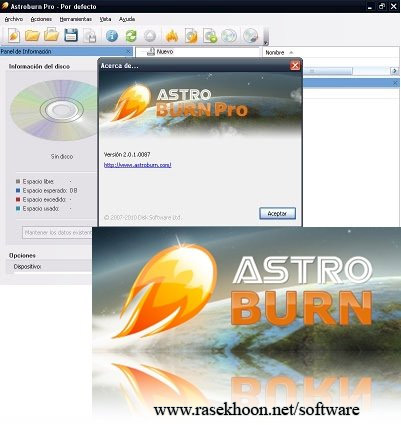Open the Acciones menu
Viewport: 401px width, 425px height.
41,19
